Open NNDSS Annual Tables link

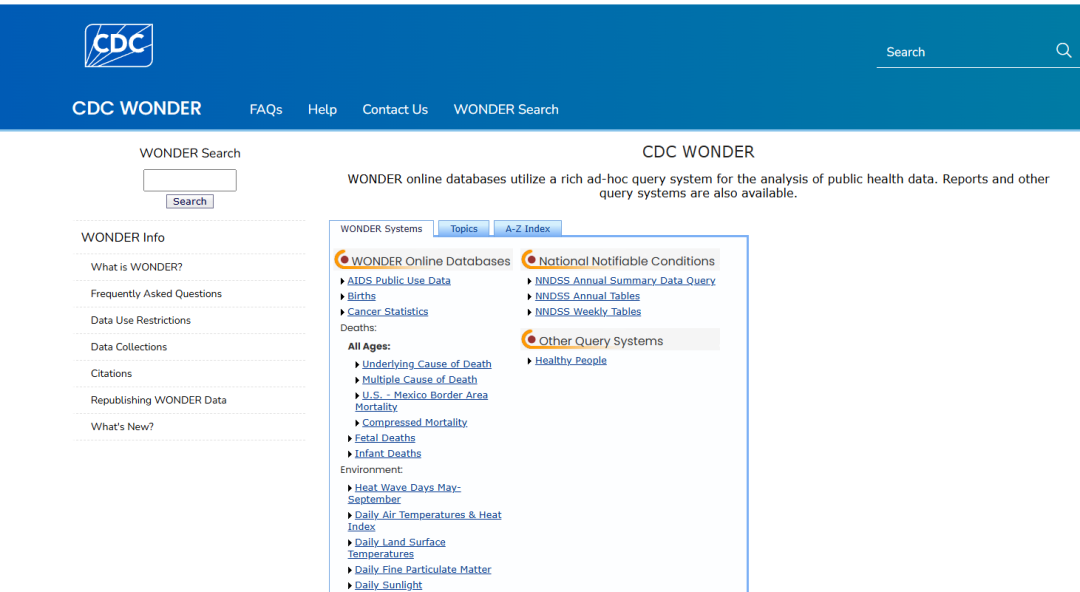[x=588, y=296]
